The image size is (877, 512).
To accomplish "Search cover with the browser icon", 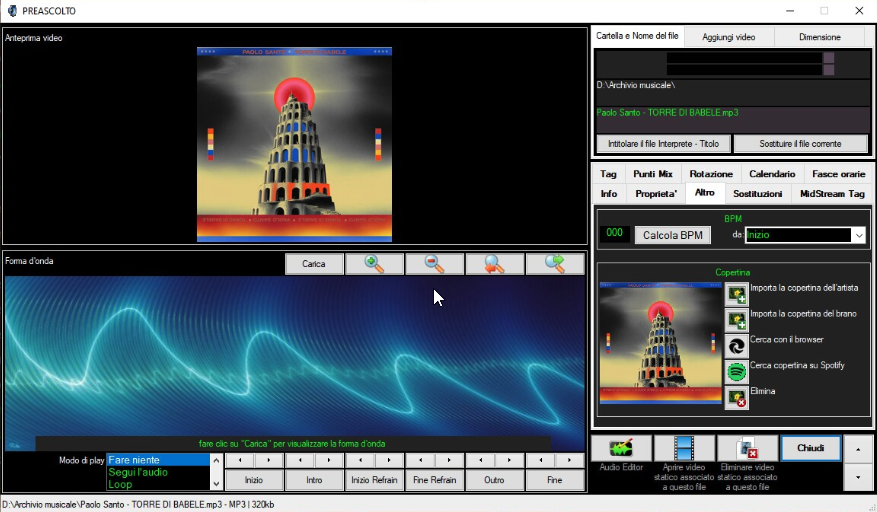I will (737, 346).
